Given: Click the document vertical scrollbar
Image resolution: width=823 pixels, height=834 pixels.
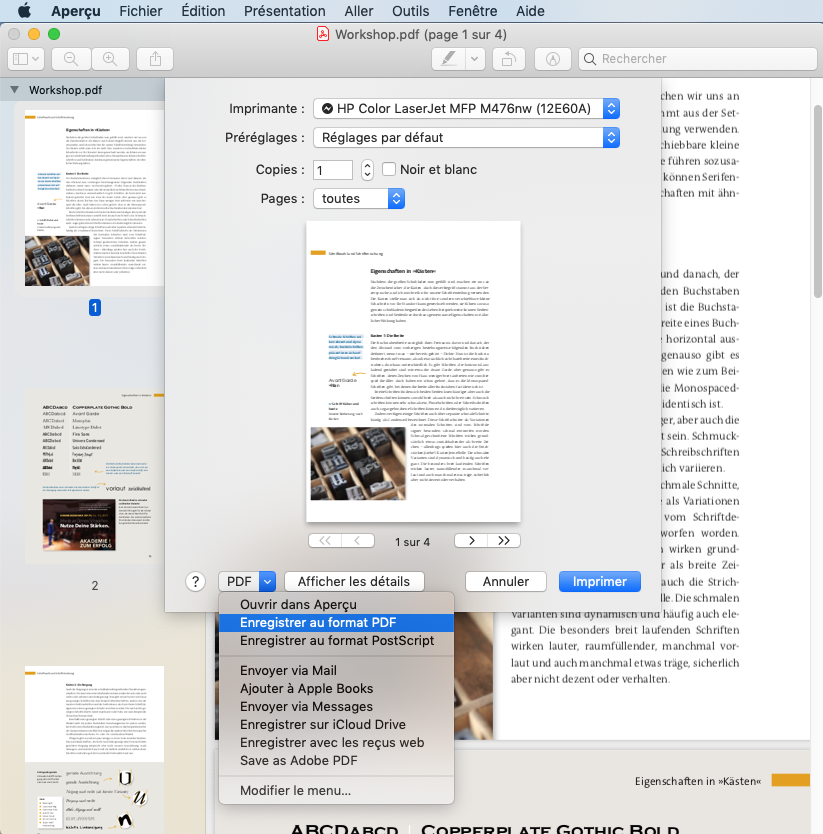Looking at the screenshot, I should [x=818, y=202].
